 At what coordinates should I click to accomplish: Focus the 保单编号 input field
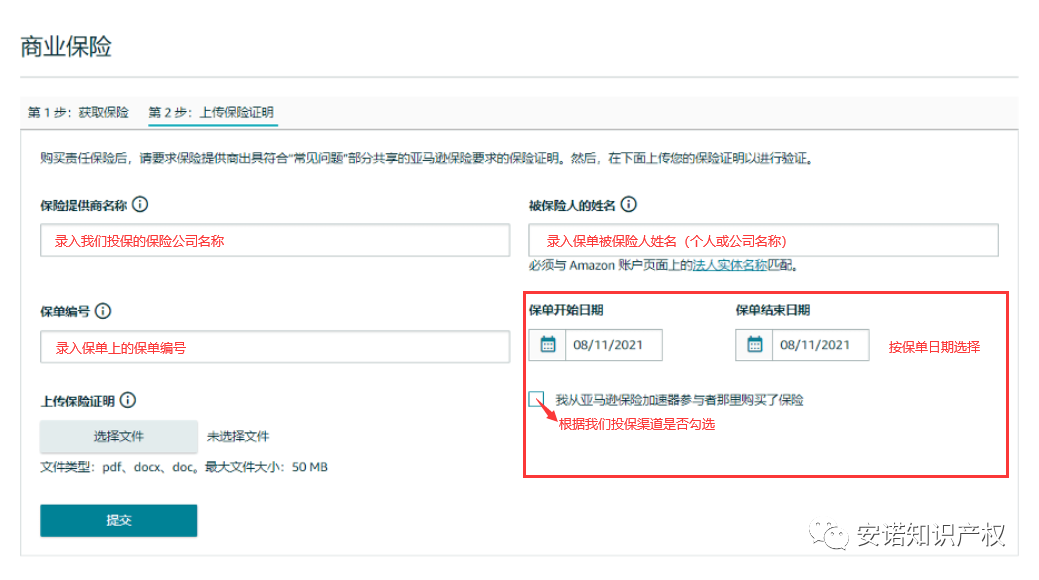(275, 347)
